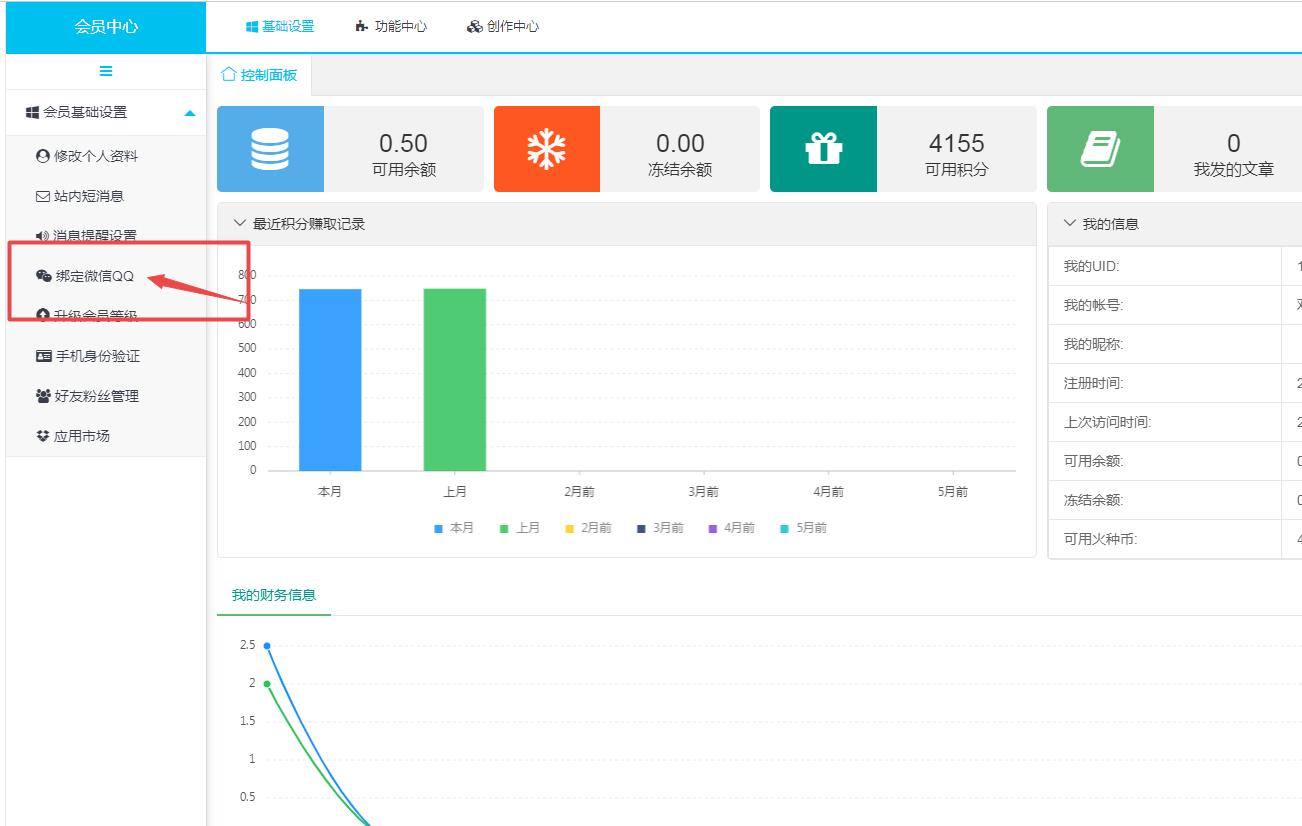Collapse the 我的信息 panel
Image resolution: width=1302 pixels, height=826 pixels.
pyautogui.click(x=1069, y=224)
